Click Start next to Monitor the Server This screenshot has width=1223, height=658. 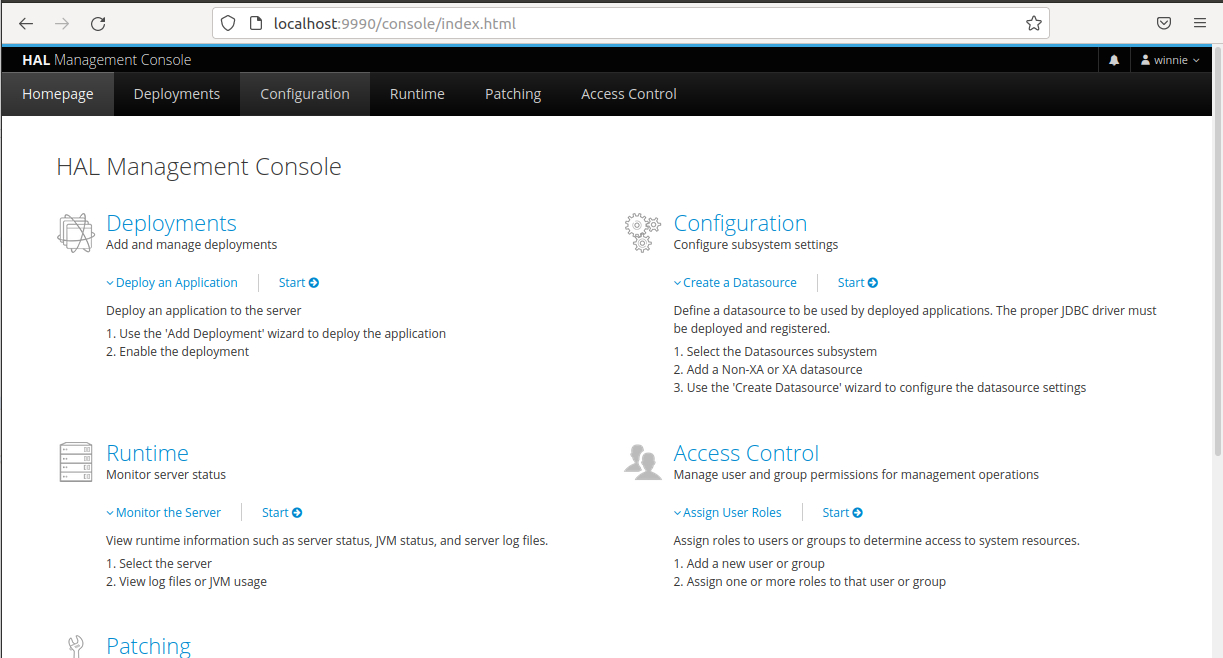(x=282, y=512)
